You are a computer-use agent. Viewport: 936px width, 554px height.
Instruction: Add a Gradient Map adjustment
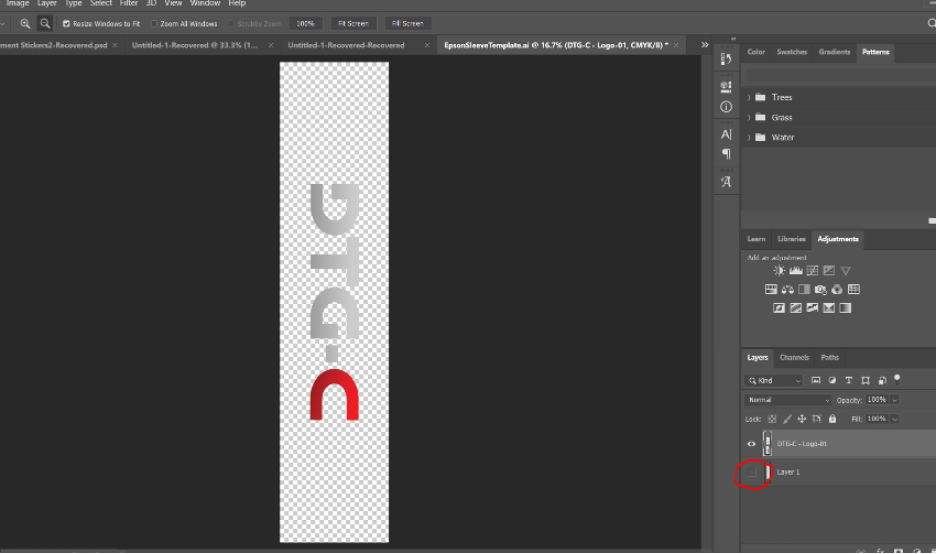(x=845, y=308)
